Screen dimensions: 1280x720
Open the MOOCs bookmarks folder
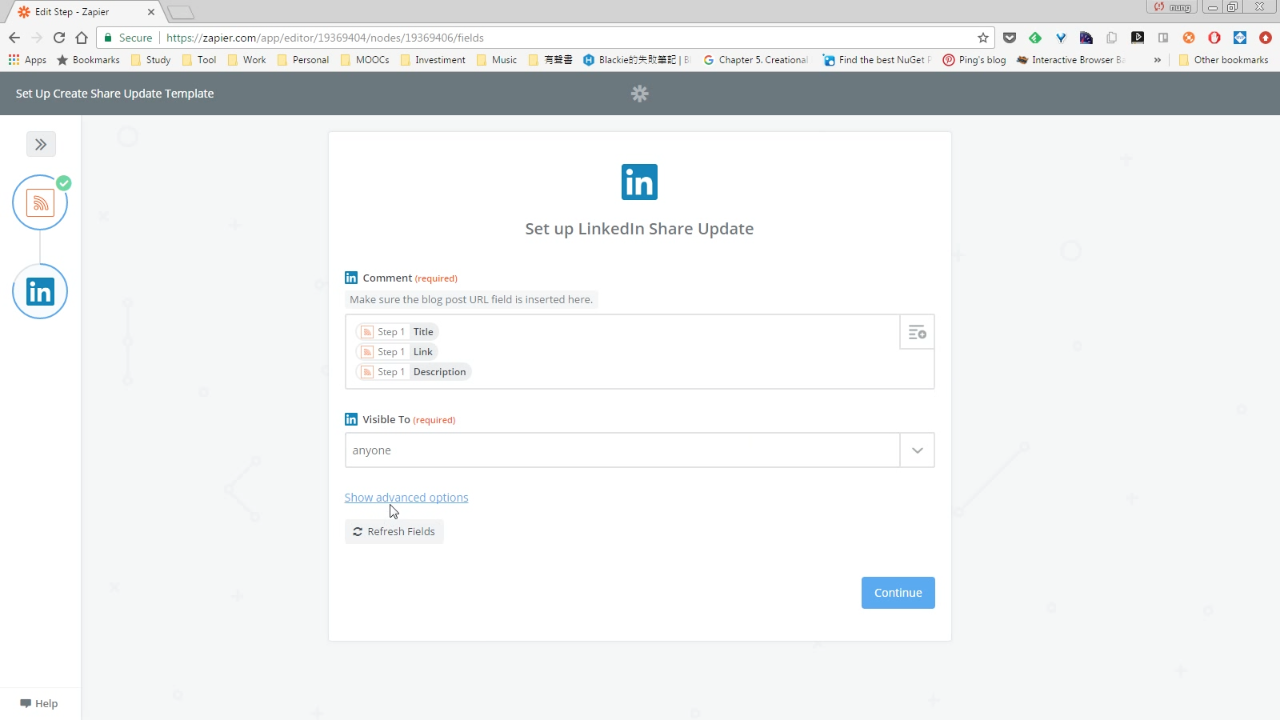tap(364, 60)
